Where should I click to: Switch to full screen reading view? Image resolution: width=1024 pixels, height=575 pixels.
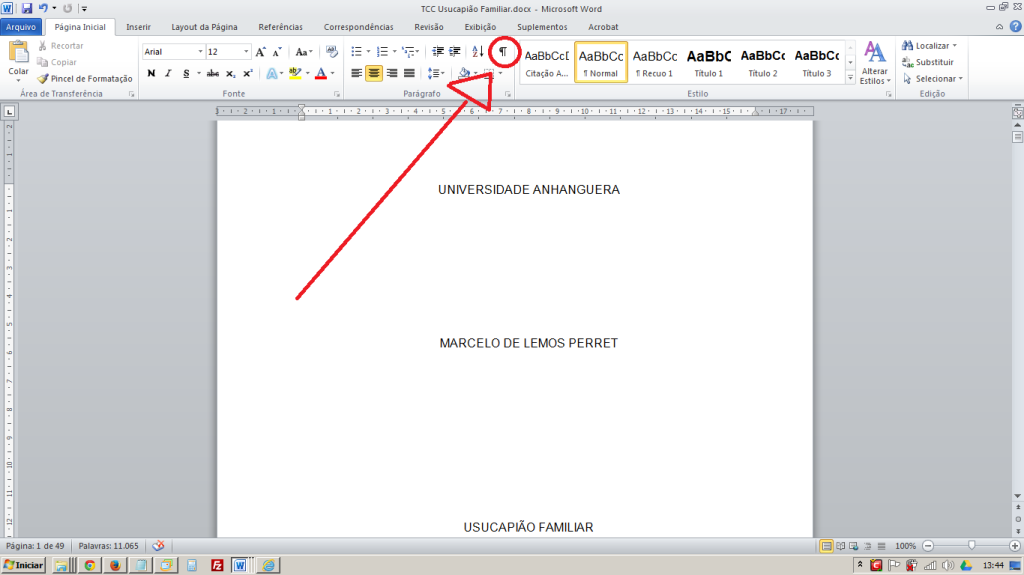tap(840, 546)
